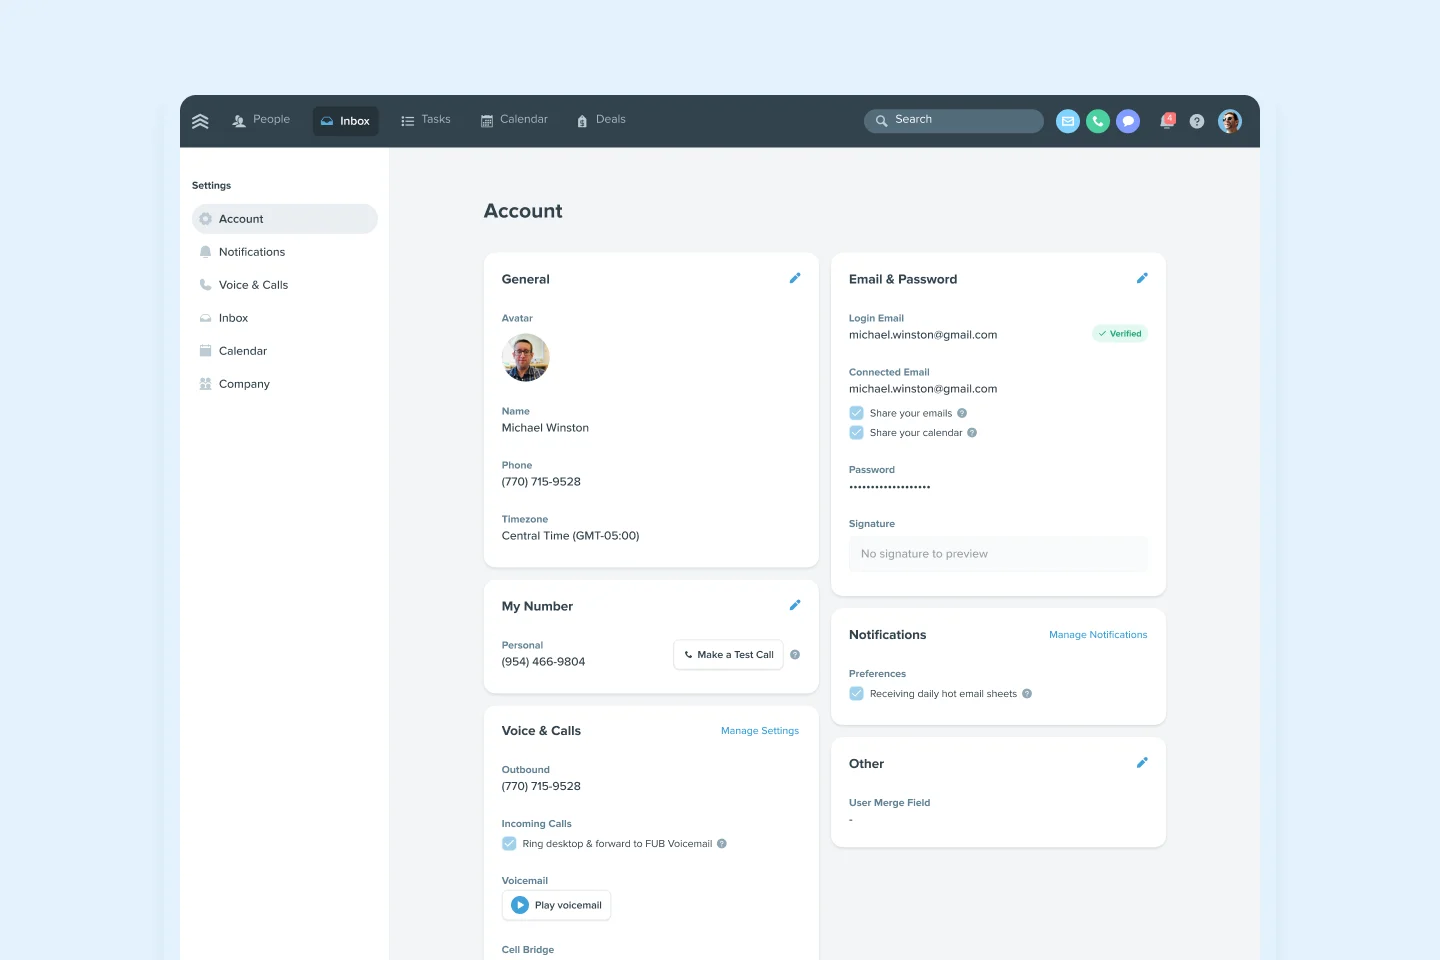Click help icon beside daily hot email sheets
1440x960 pixels.
click(x=1027, y=694)
